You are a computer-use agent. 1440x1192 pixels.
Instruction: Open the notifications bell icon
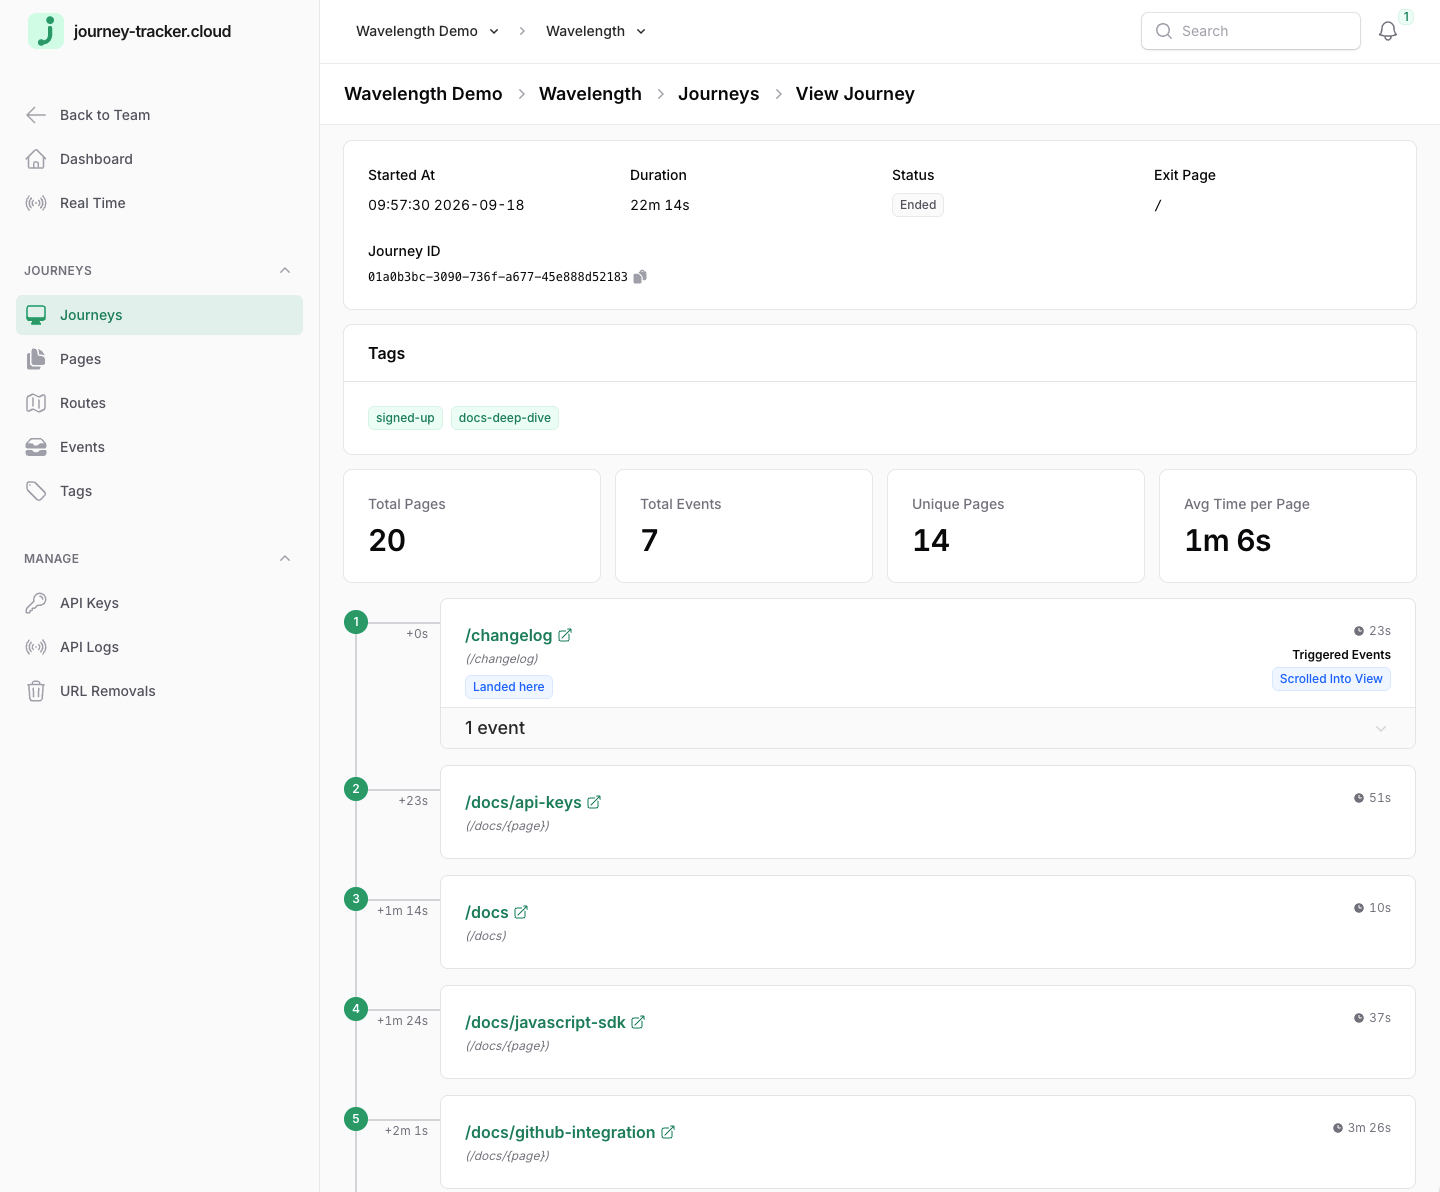1388,31
